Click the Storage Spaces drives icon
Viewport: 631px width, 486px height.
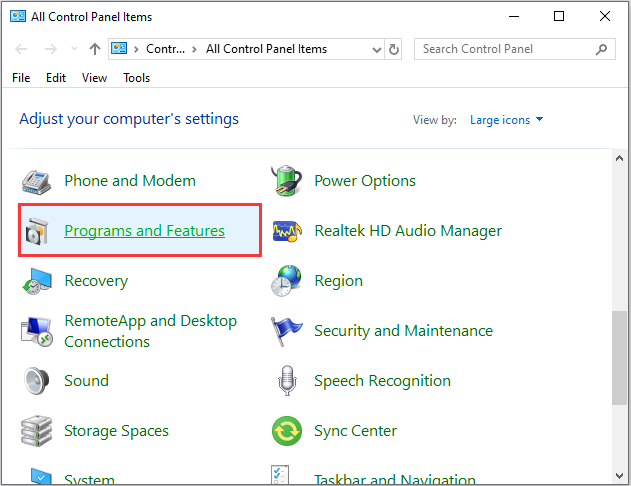[36, 431]
